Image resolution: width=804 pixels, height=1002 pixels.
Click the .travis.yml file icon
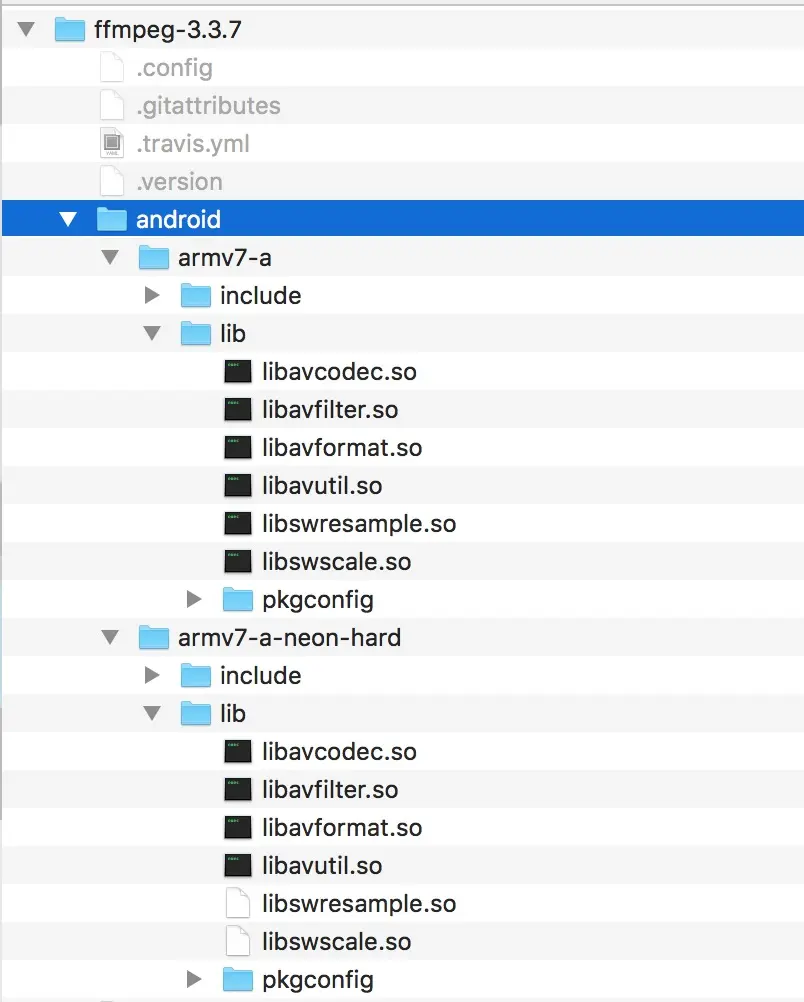(x=112, y=143)
